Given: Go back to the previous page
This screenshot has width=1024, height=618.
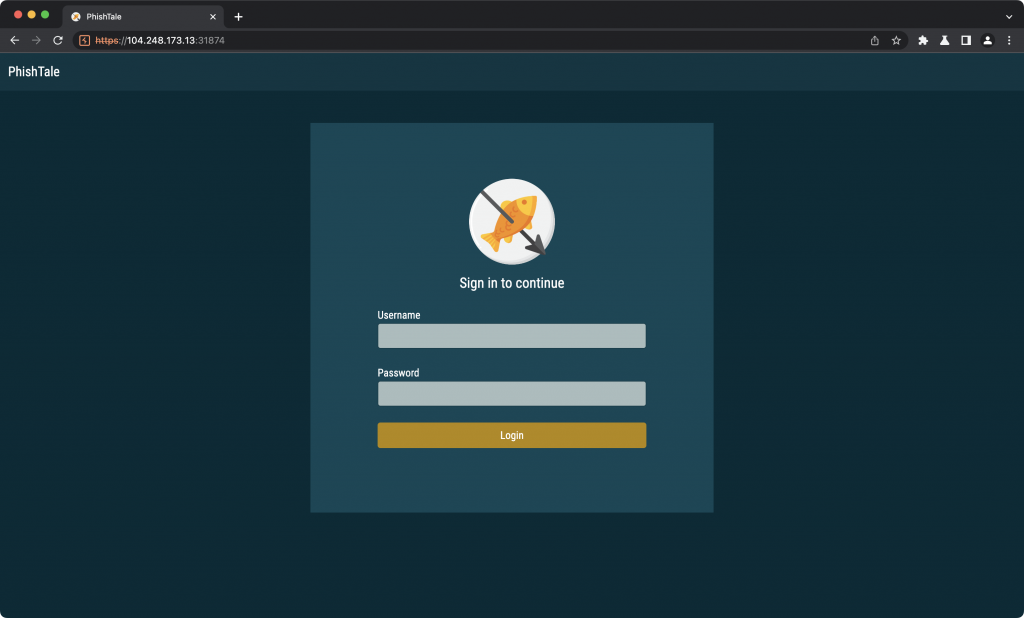Looking at the screenshot, I should click(14, 41).
